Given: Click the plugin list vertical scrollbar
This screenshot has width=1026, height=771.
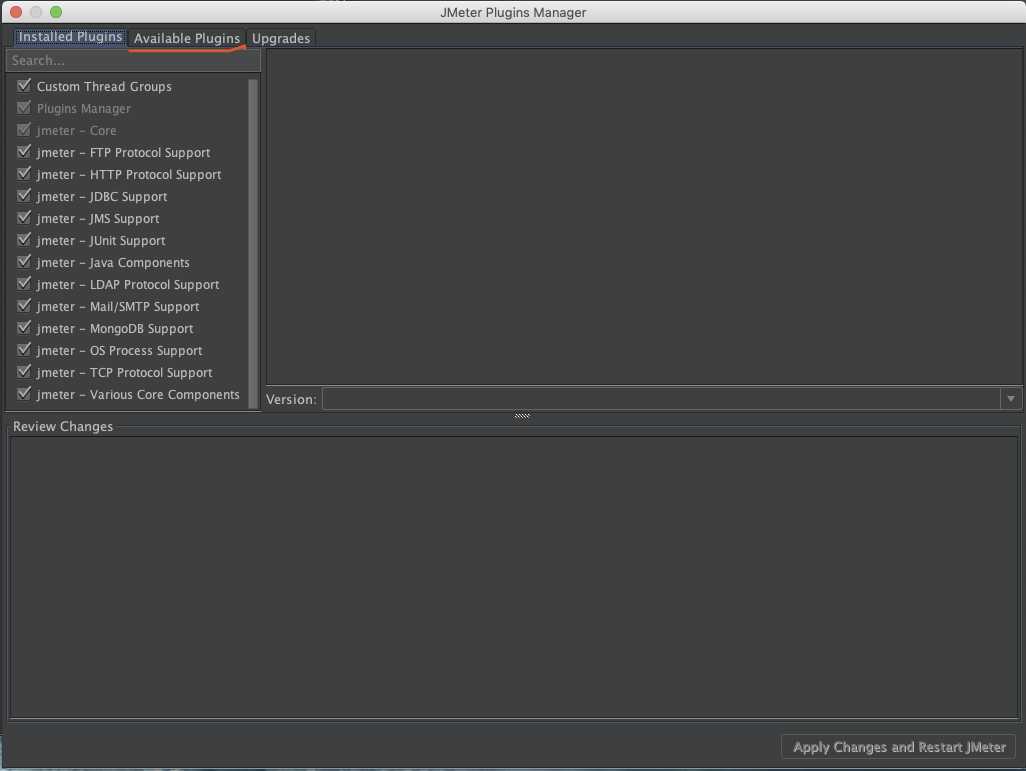Looking at the screenshot, I should click(253, 243).
